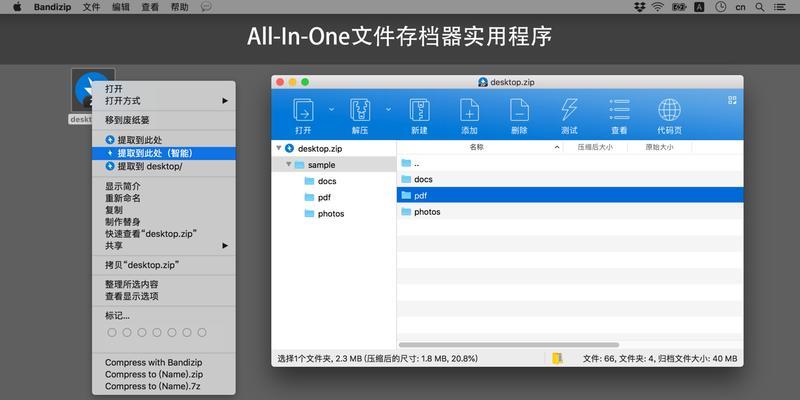Image resolution: width=800 pixels, height=400 pixels.
Task: Click the speech bubble icon in menu bar
Action: (x=206, y=7)
